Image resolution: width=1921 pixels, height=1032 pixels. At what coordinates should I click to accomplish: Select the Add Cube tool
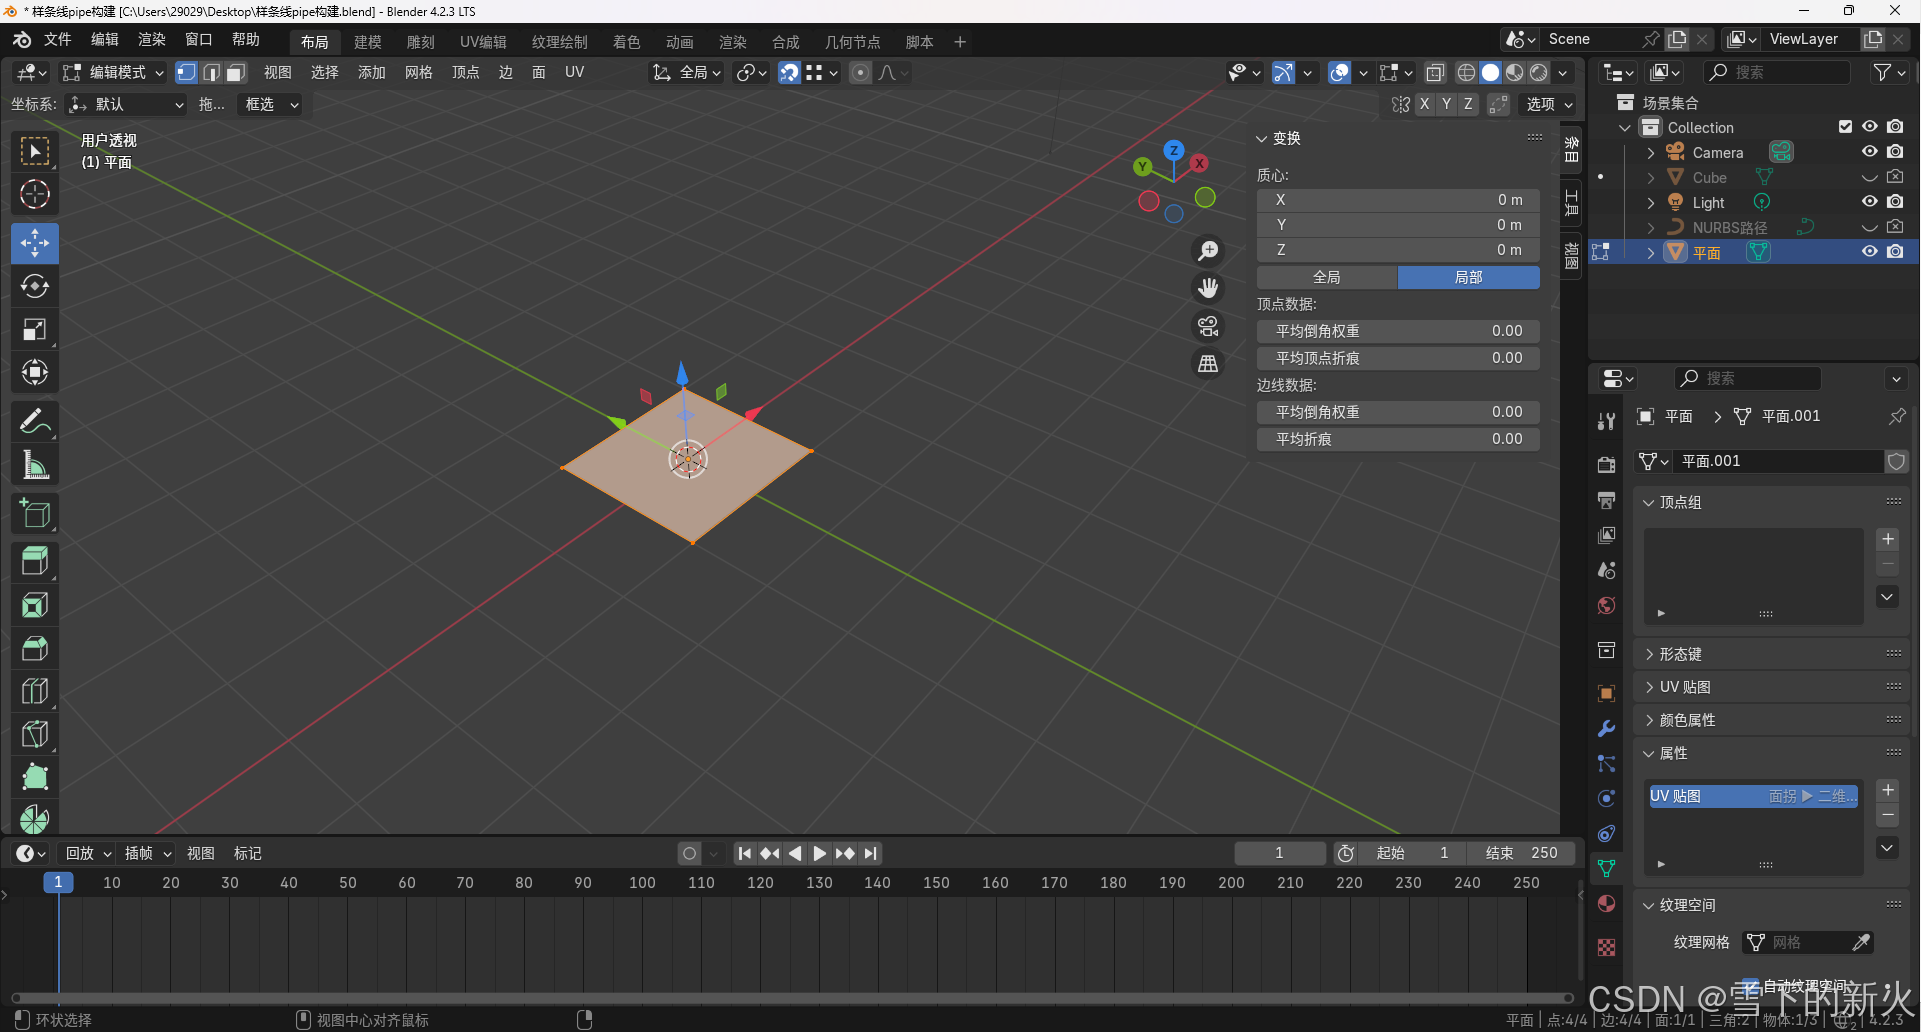(35, 513)
